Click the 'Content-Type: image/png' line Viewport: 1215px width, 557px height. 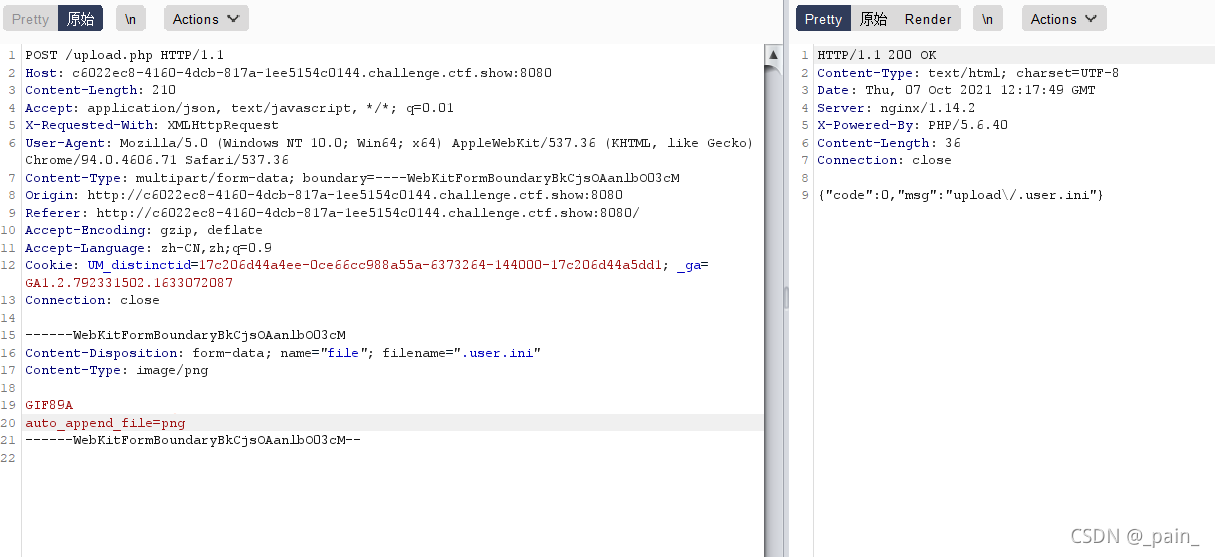116,370
